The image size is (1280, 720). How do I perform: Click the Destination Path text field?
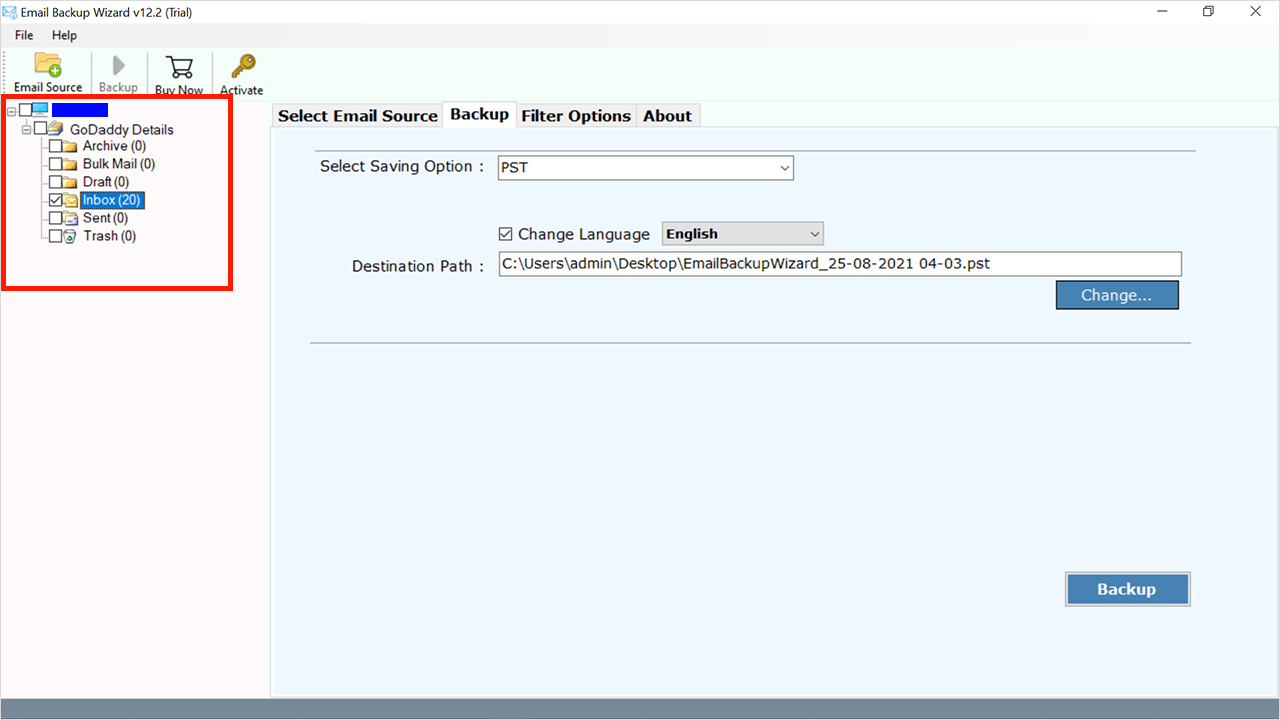point(839,264)
